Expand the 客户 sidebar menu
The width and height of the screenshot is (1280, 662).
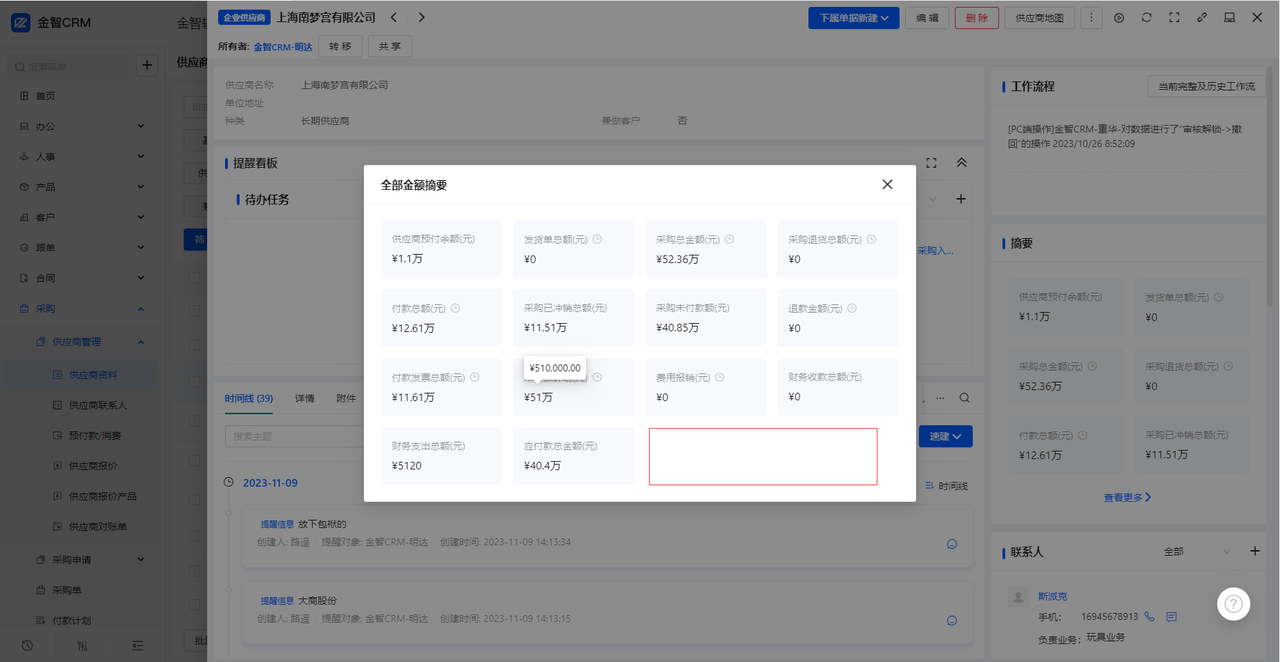[140, 217]
